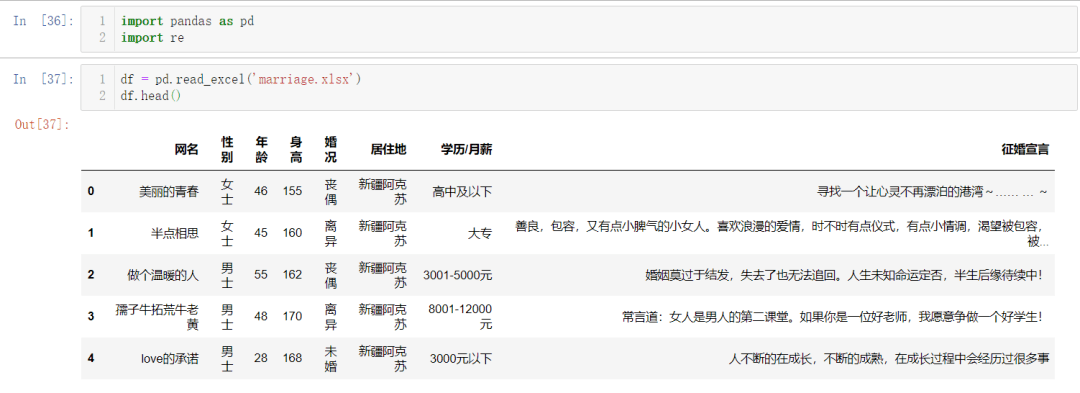Click the declaration starting with 常言道
Viewport: 1080px width, 393px height.
click(833, 317)
